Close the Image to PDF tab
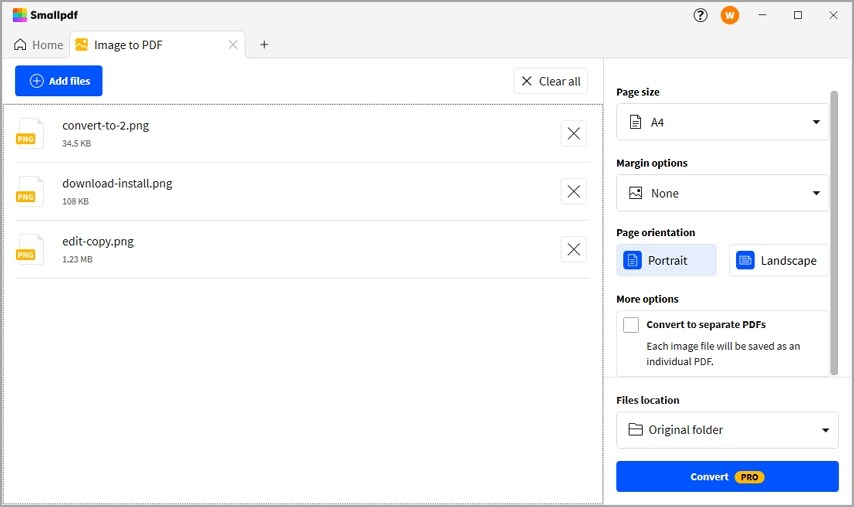 pos(233,45)
